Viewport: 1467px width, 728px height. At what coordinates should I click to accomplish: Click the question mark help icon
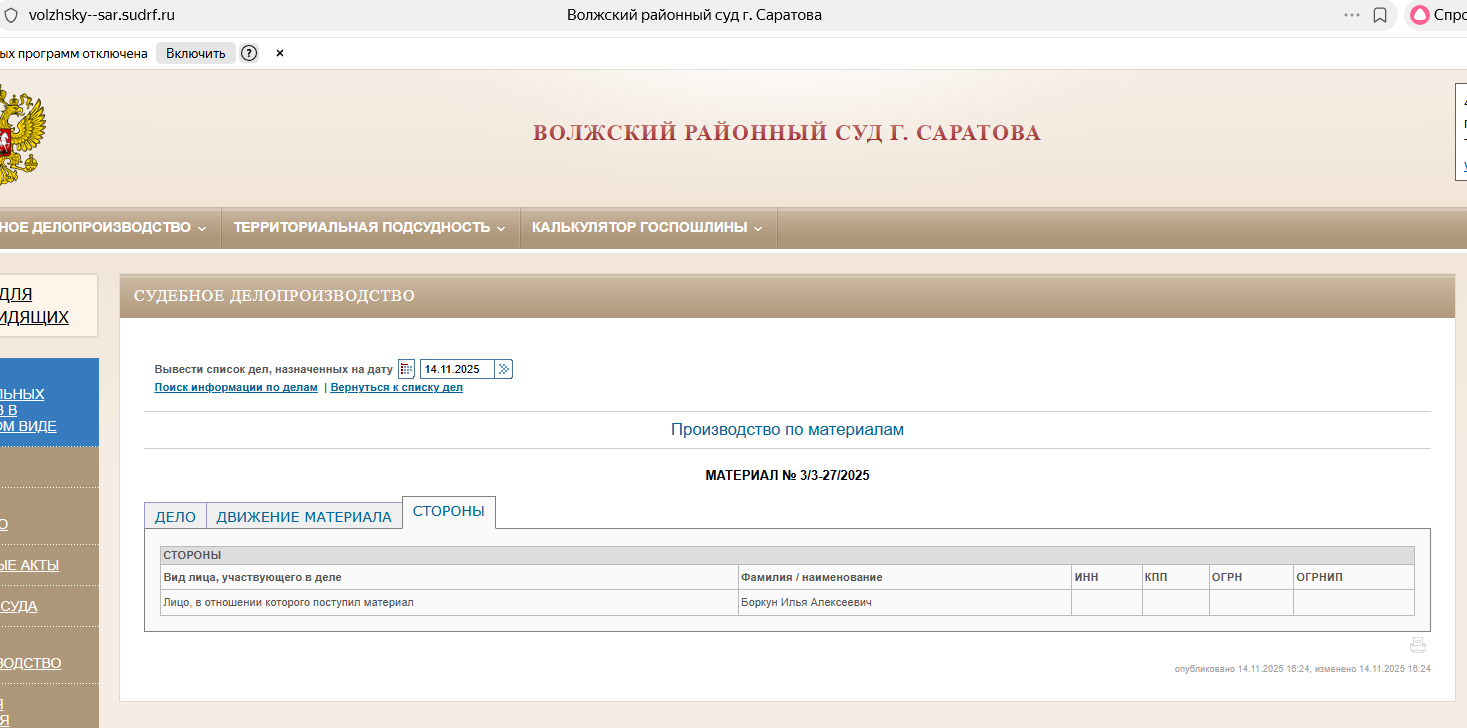[x=249, y=53]
